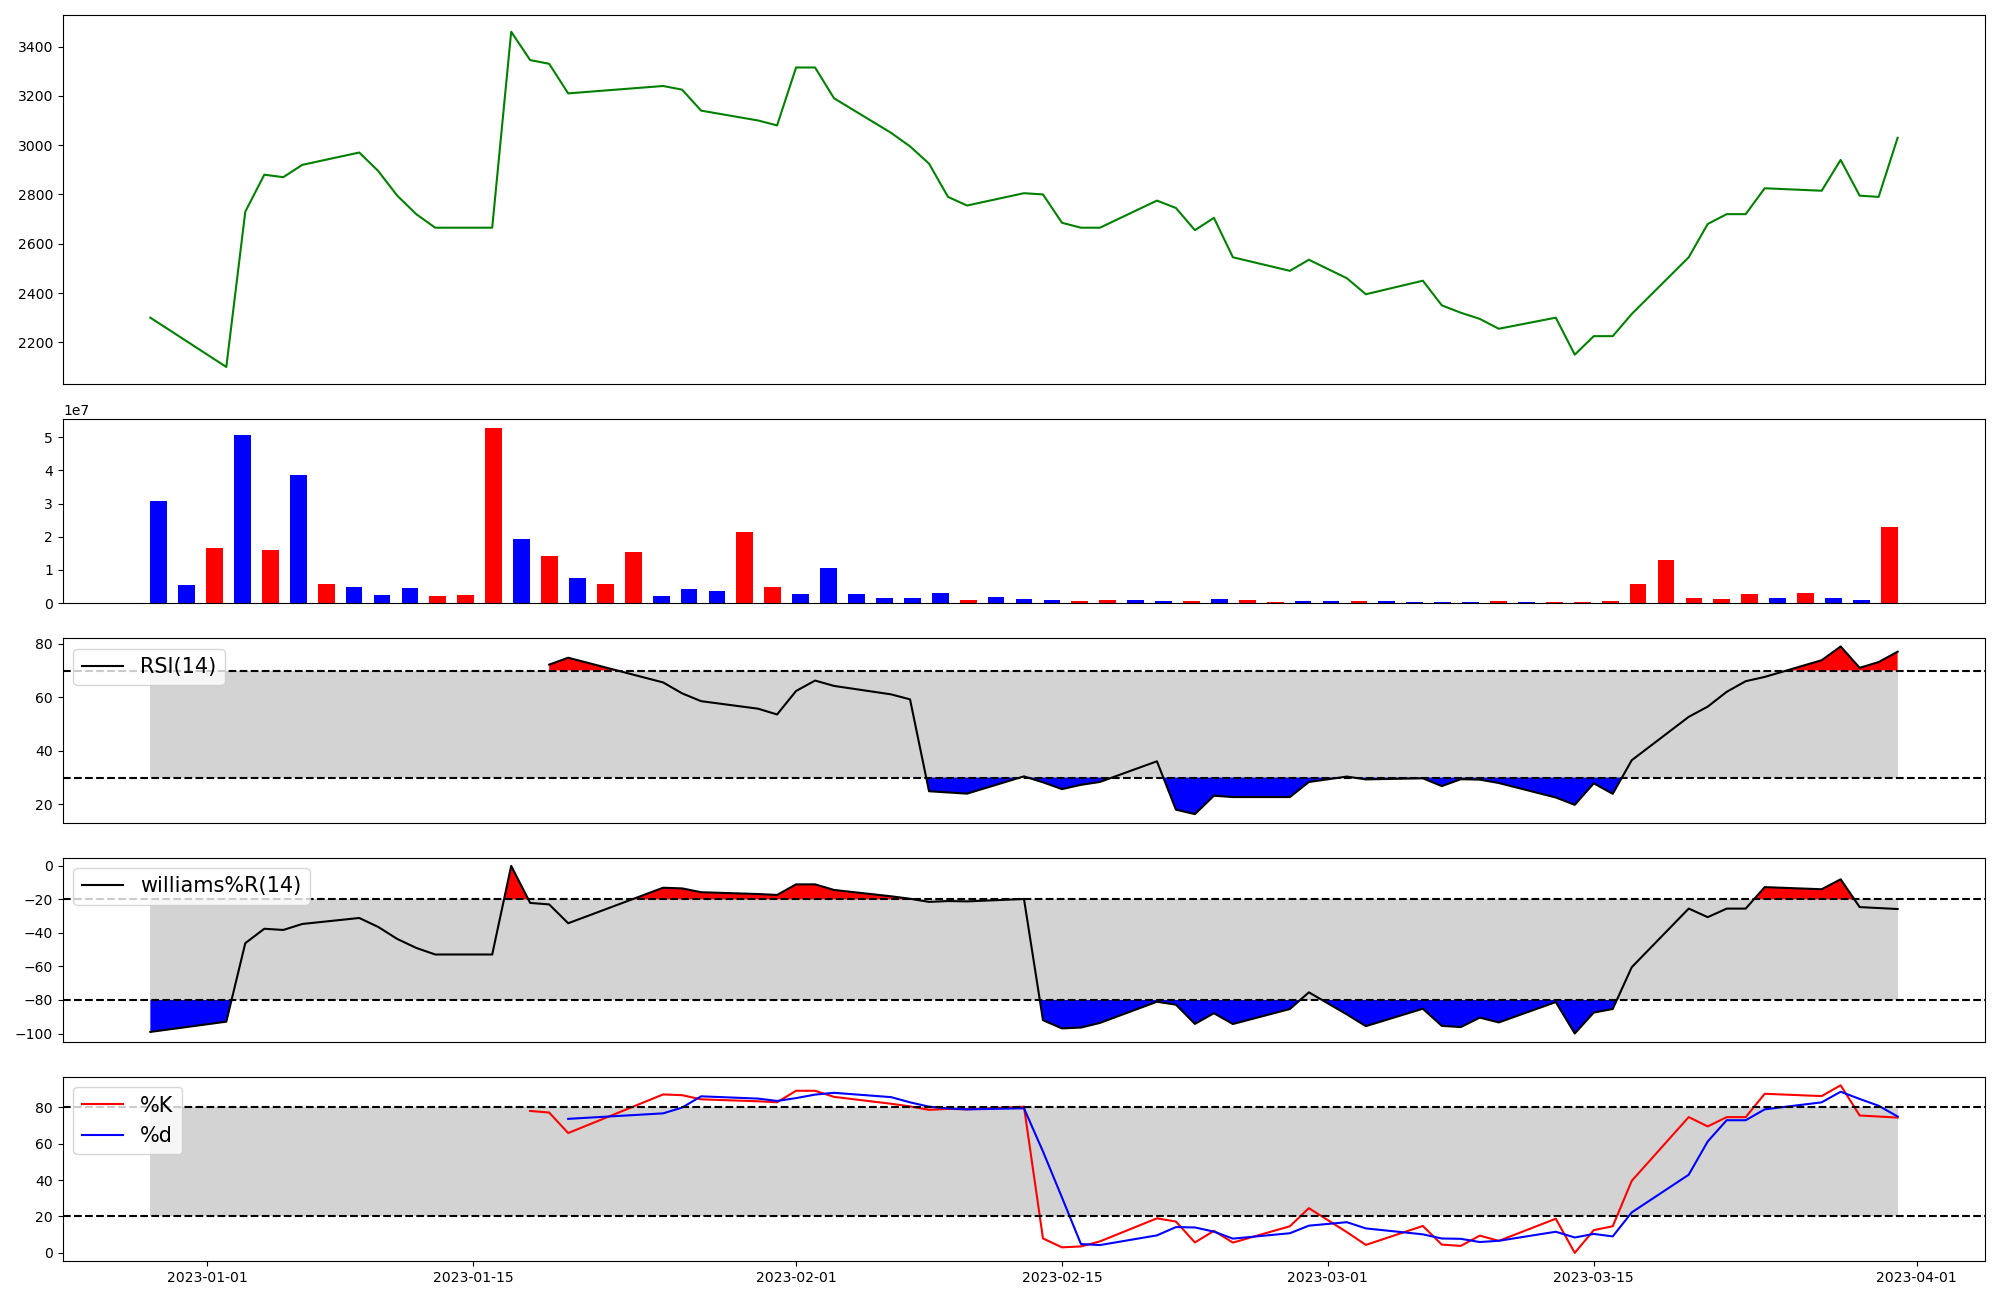This screenshot has width=2000, height=1300.
Task: Click the %d legend label
Action: tap(156, 1135)
